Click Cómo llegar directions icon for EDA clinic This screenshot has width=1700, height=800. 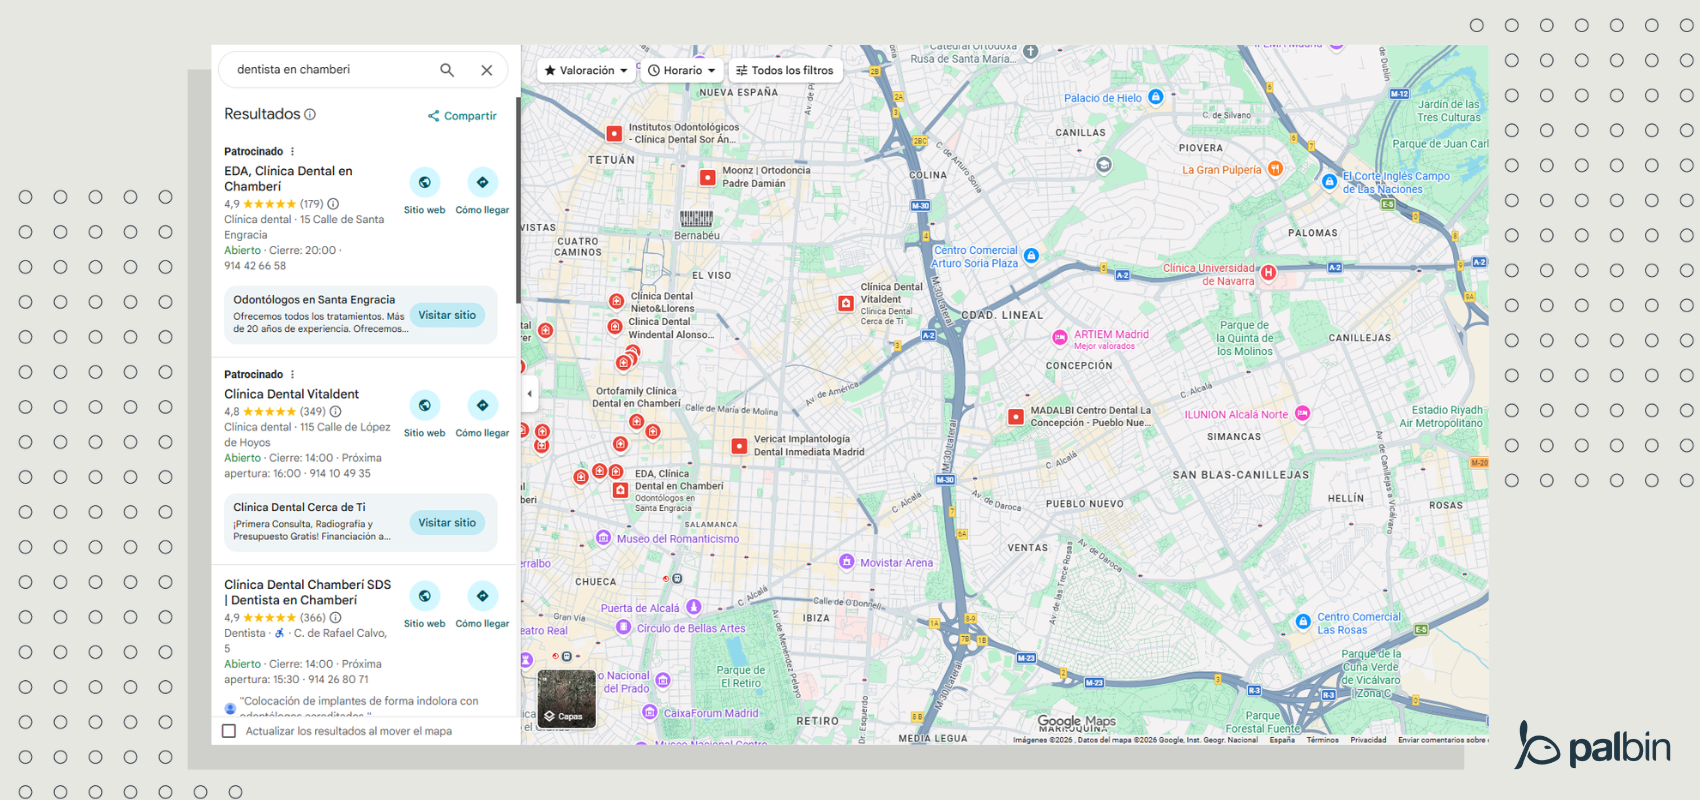482,182
